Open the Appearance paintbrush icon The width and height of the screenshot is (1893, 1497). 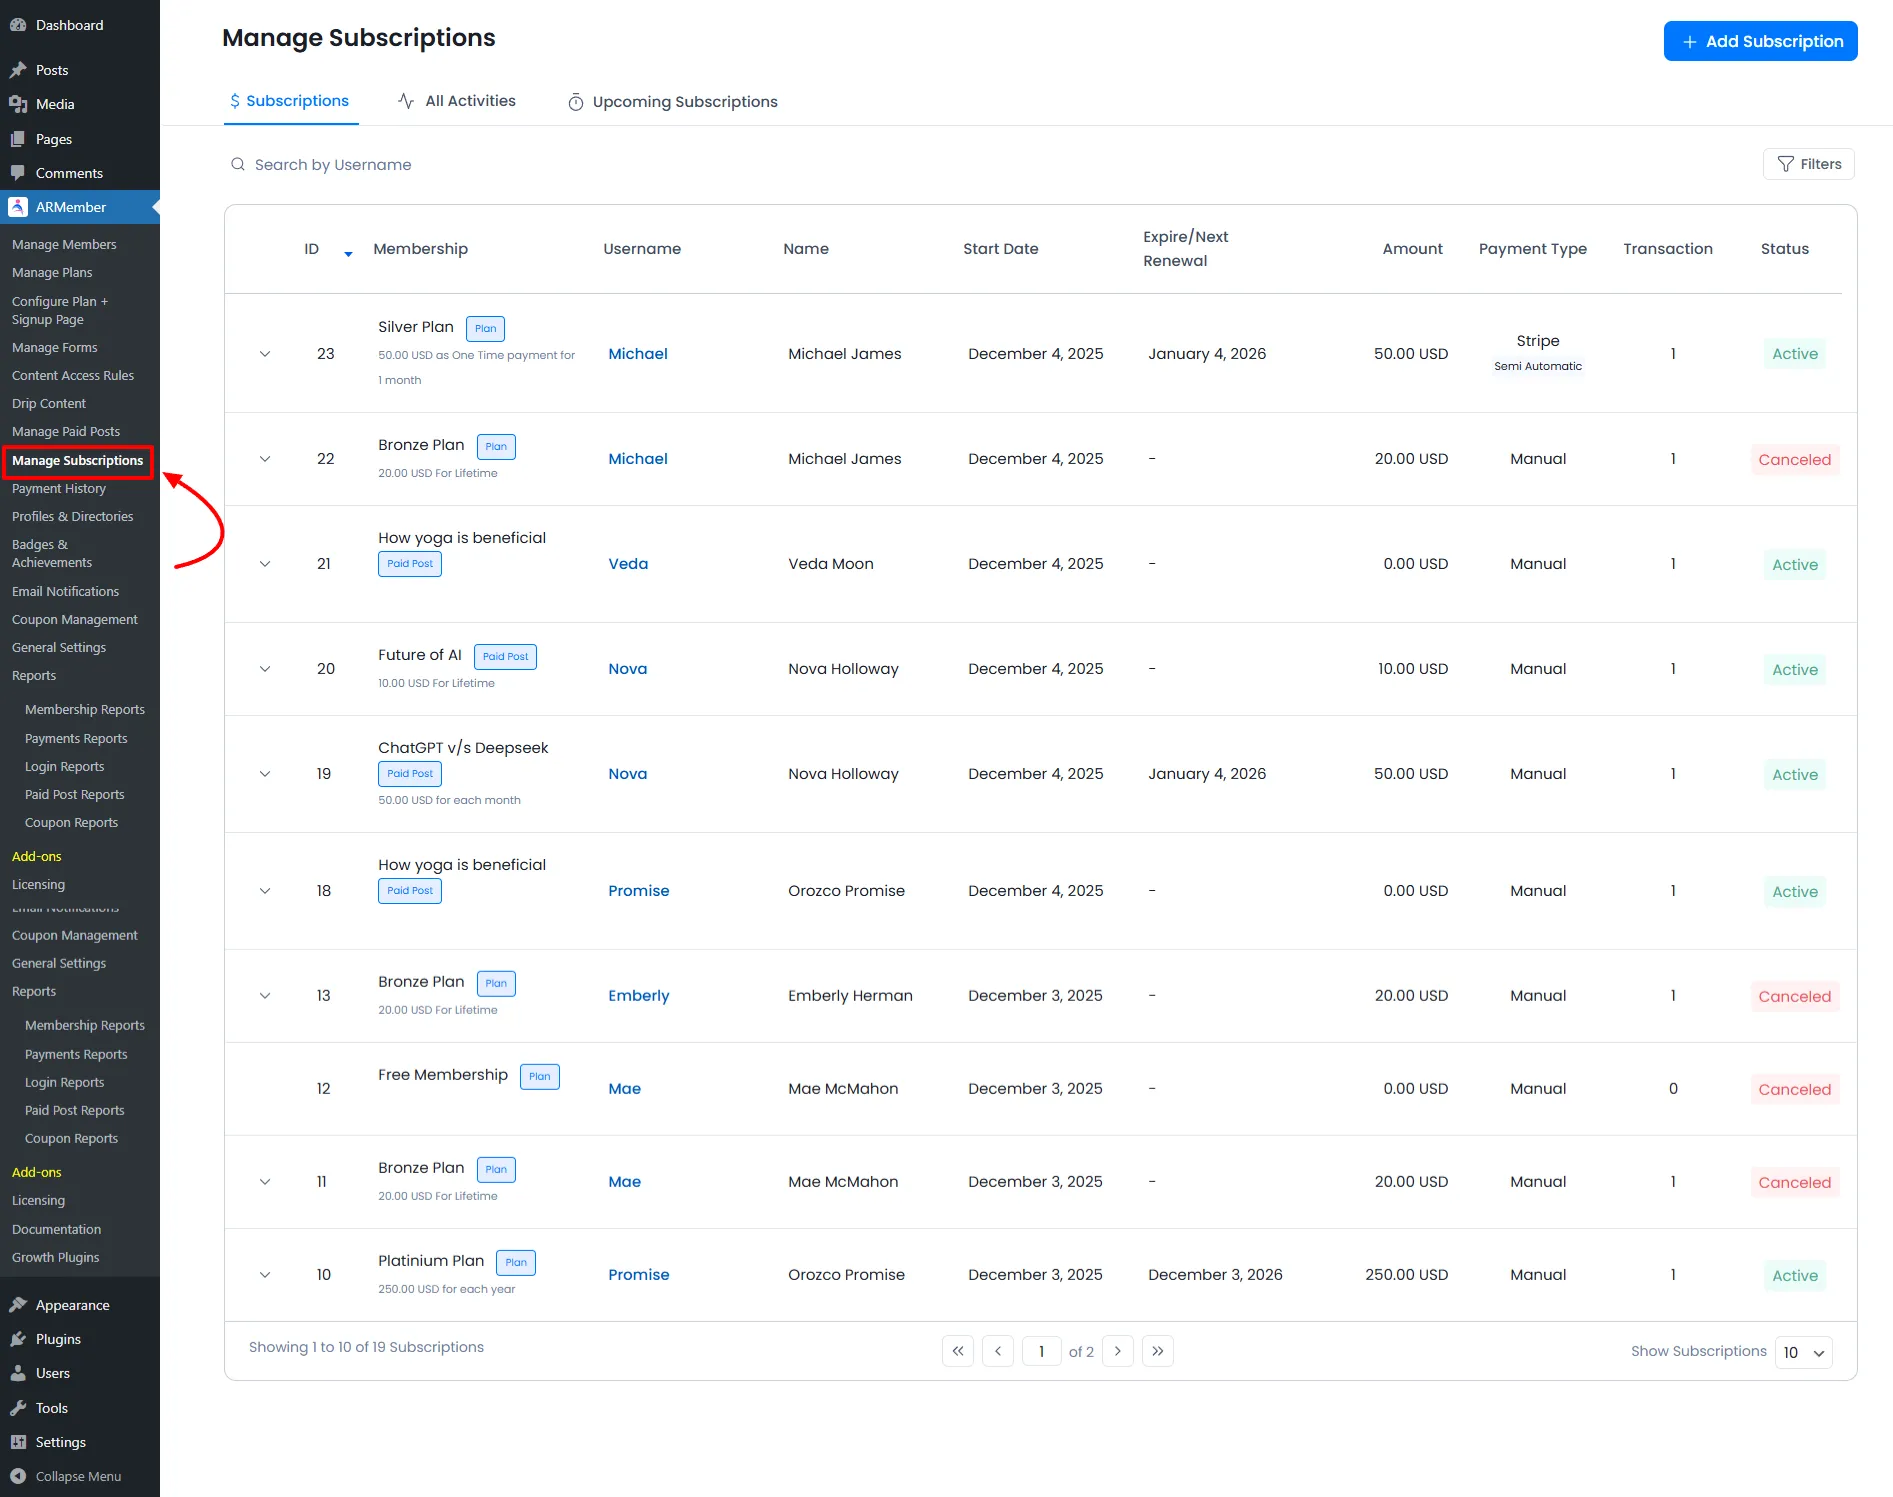tap(18, 1305)
